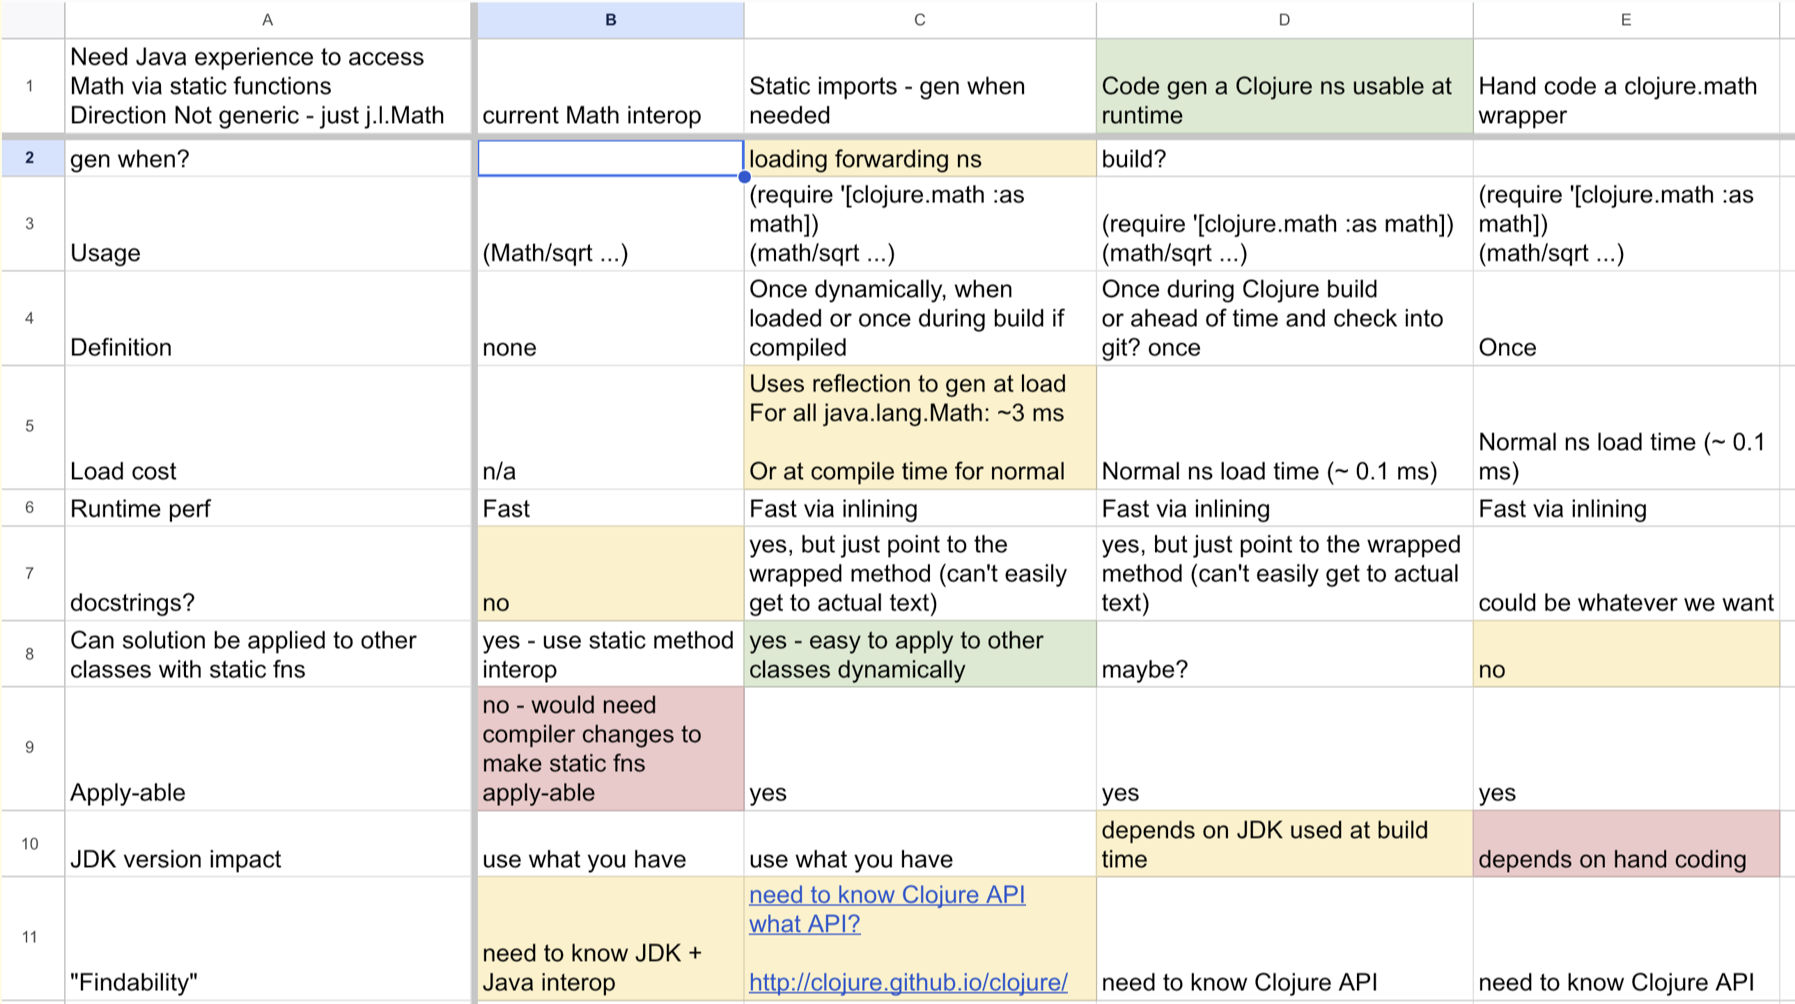Viewport: 1795px width, 1004px height.
Task: Click the select-all corner box
Action: (32, 20)
